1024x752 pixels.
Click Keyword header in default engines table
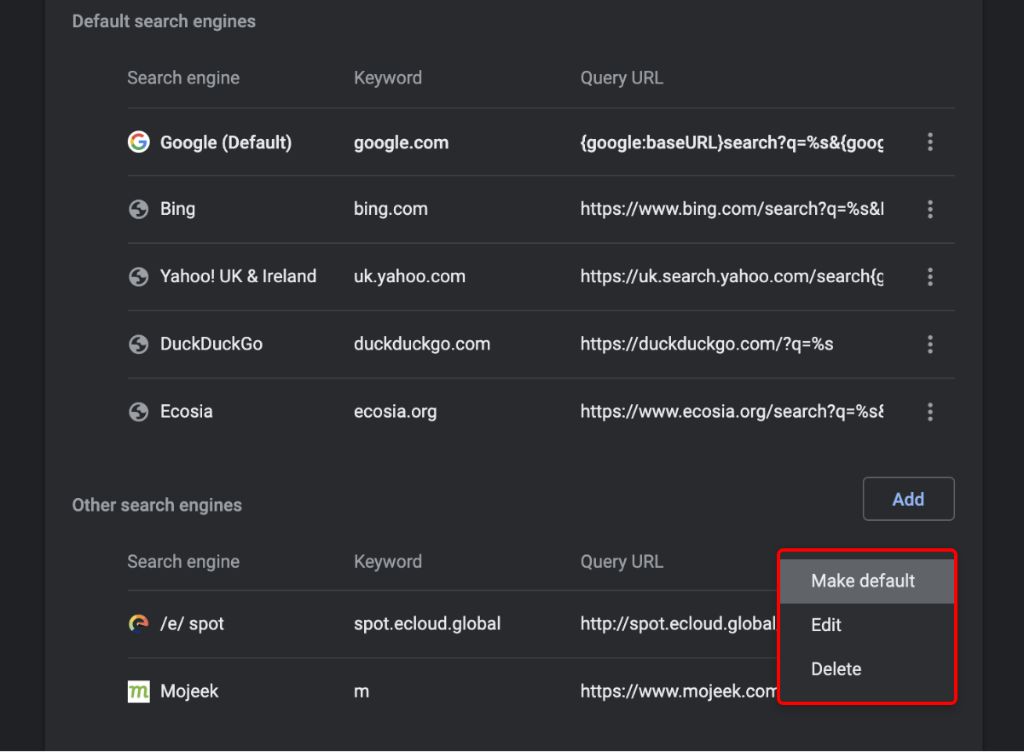[x=388, y=78]
